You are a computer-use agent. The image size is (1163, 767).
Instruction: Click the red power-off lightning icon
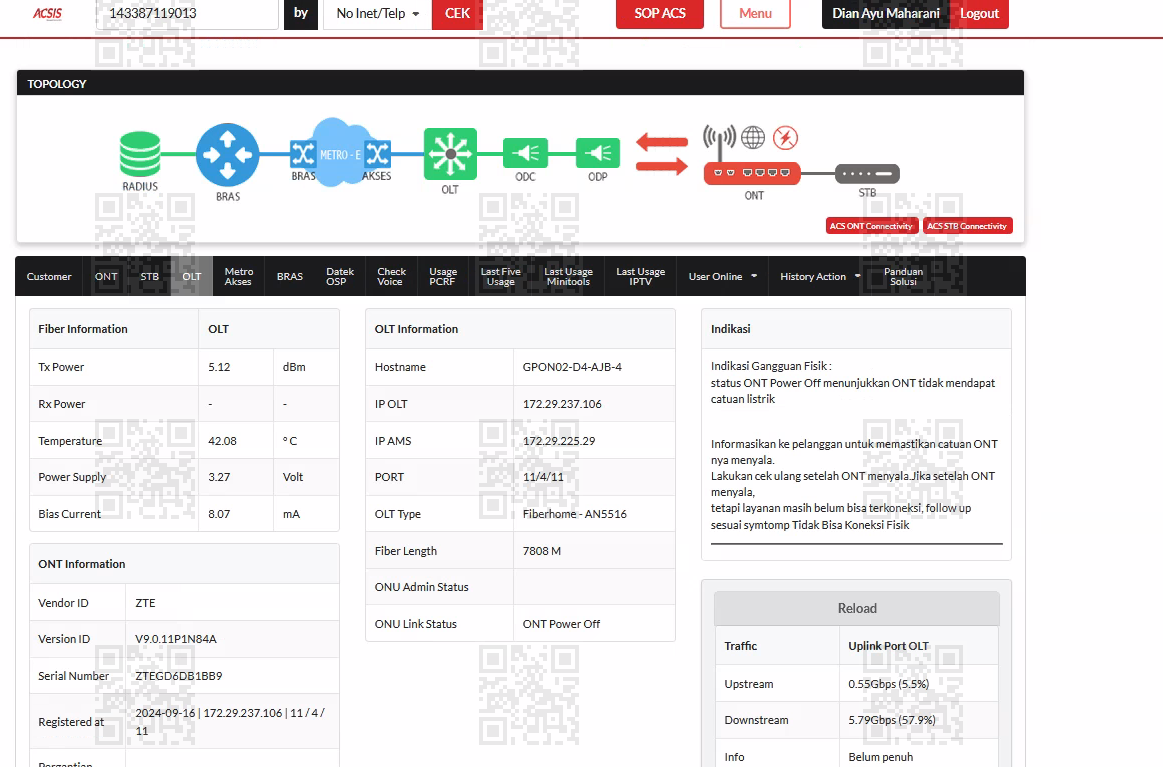(785, 137)
